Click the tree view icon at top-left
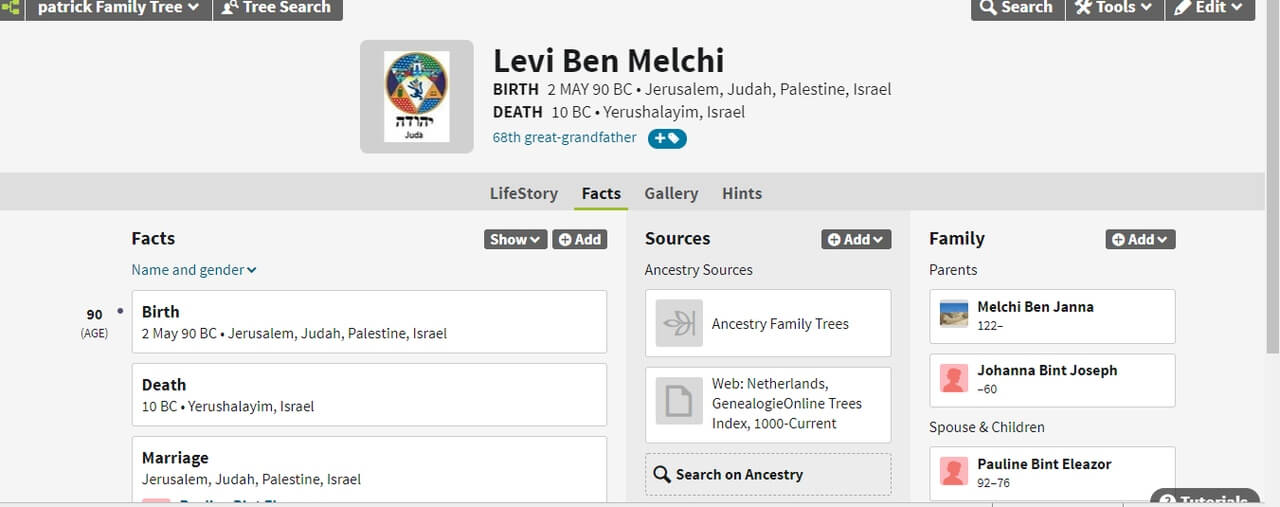The height and width of the screenshot is (507, 1280). click(11, 8)
